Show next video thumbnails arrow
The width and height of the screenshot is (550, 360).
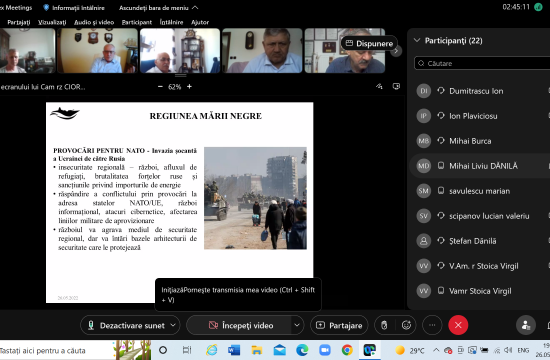(x=396, y=51)
